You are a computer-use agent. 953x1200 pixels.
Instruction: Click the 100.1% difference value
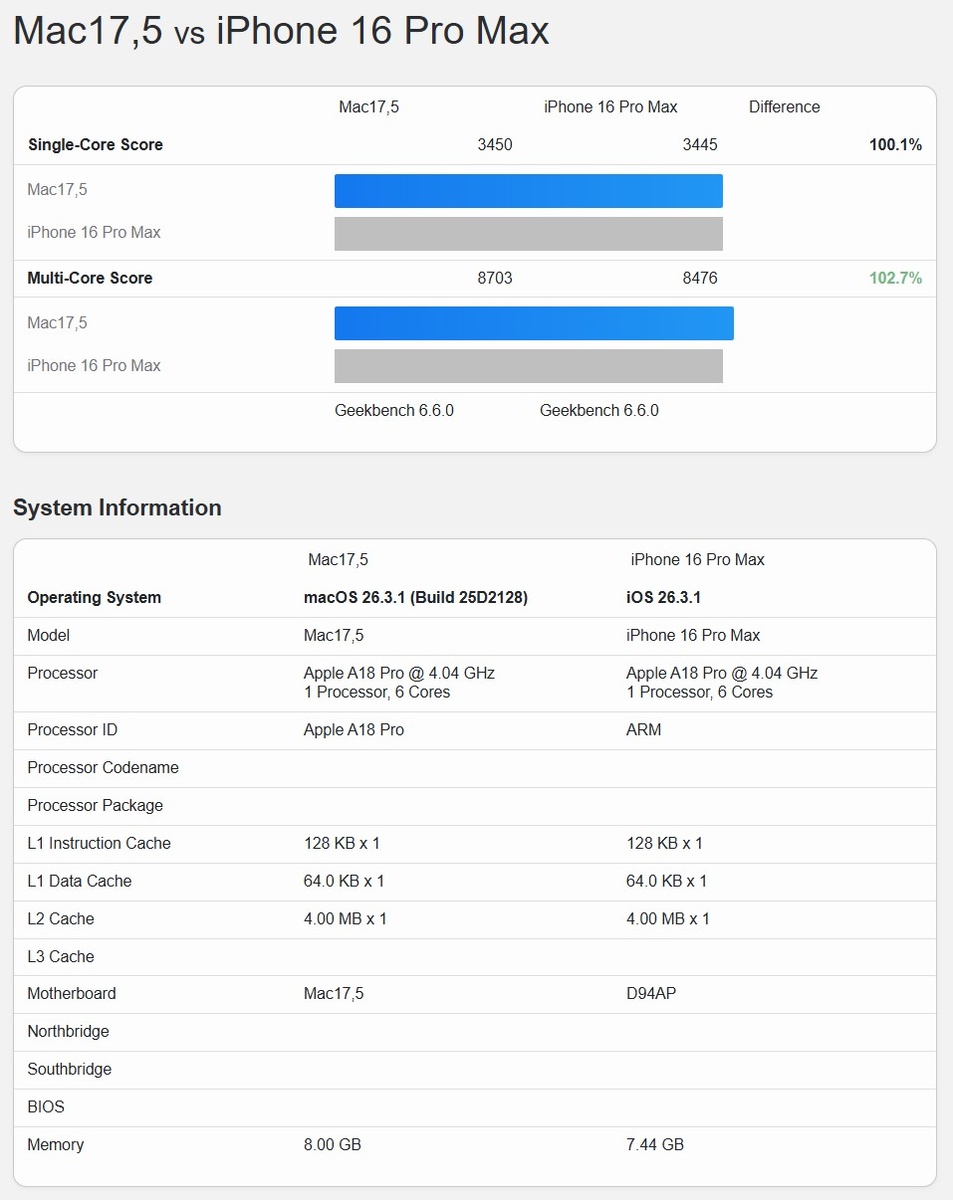point(896,144)
